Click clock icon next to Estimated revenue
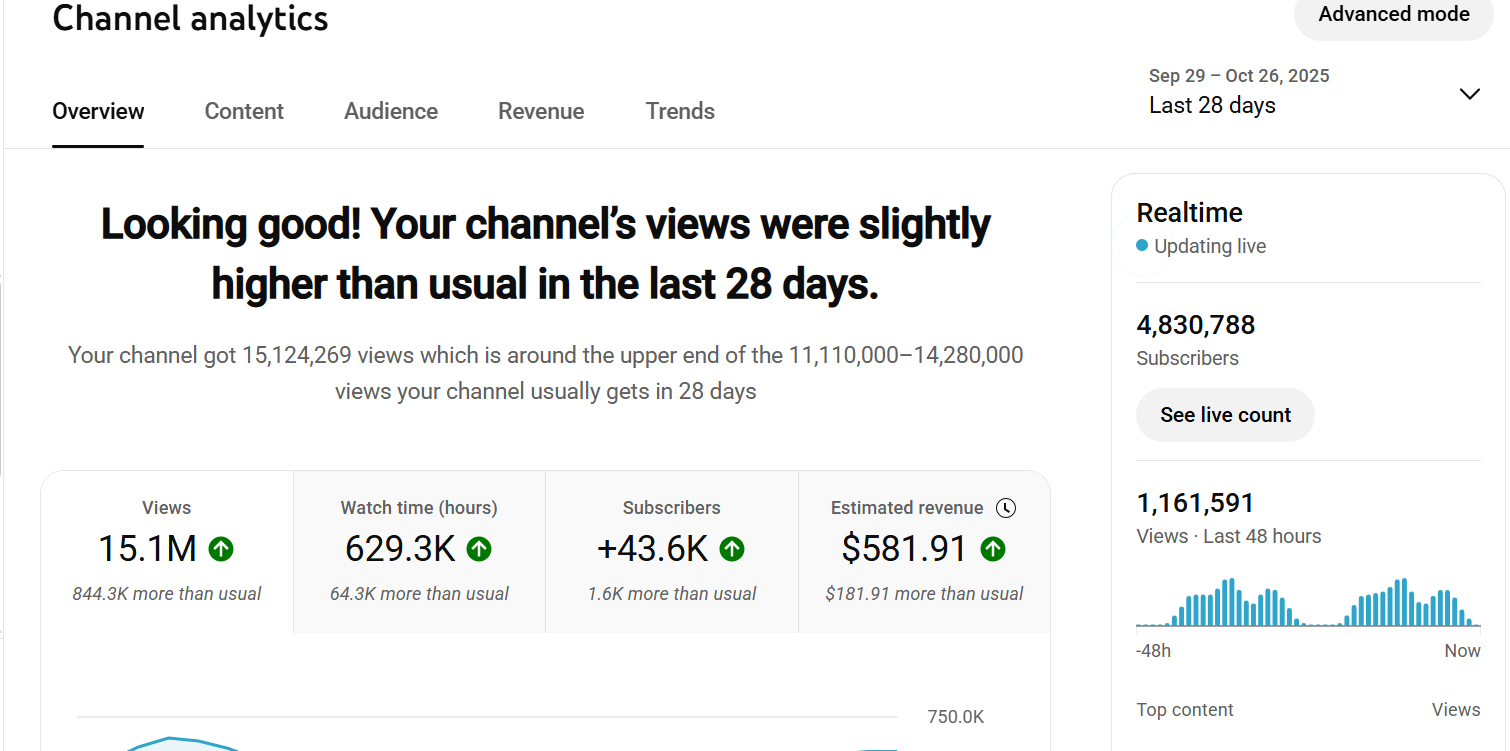This screenshot has width=1510, height=751. 1006,508
